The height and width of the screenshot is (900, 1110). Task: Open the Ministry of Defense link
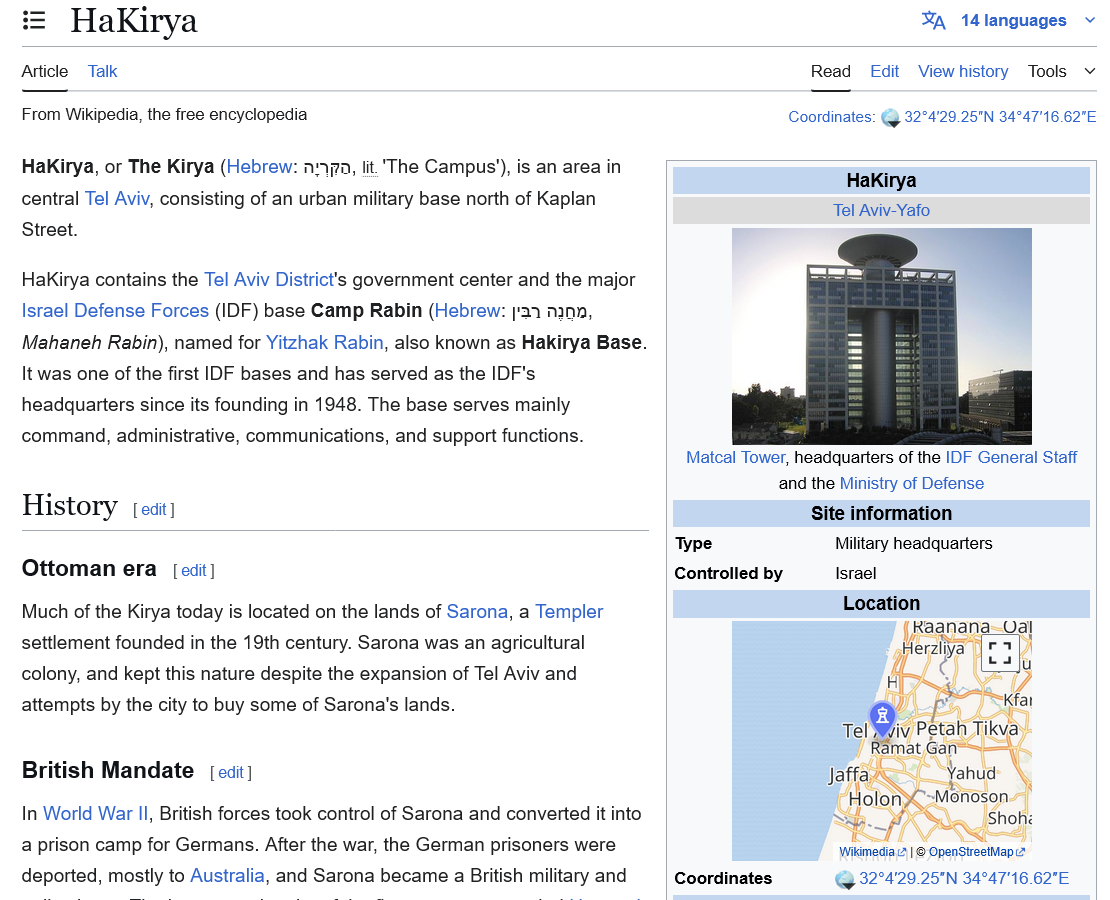tap(912, 484)
